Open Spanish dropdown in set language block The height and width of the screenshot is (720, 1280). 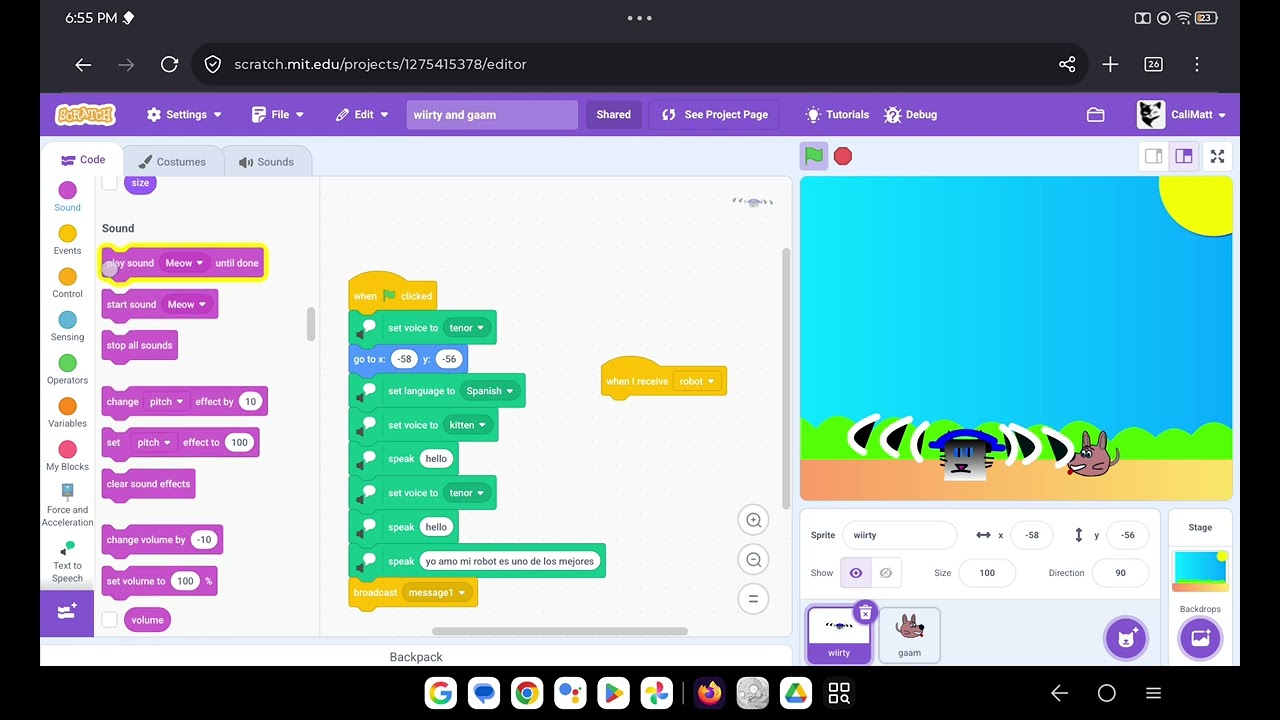point(489,391)
